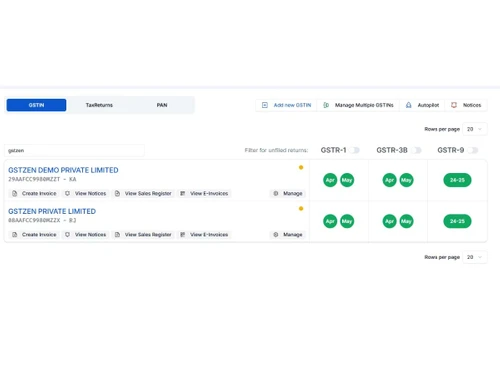The height and width of the screenshot is (375, 500).
Task: Open the Autopilot option
Action: click(422, 105)
